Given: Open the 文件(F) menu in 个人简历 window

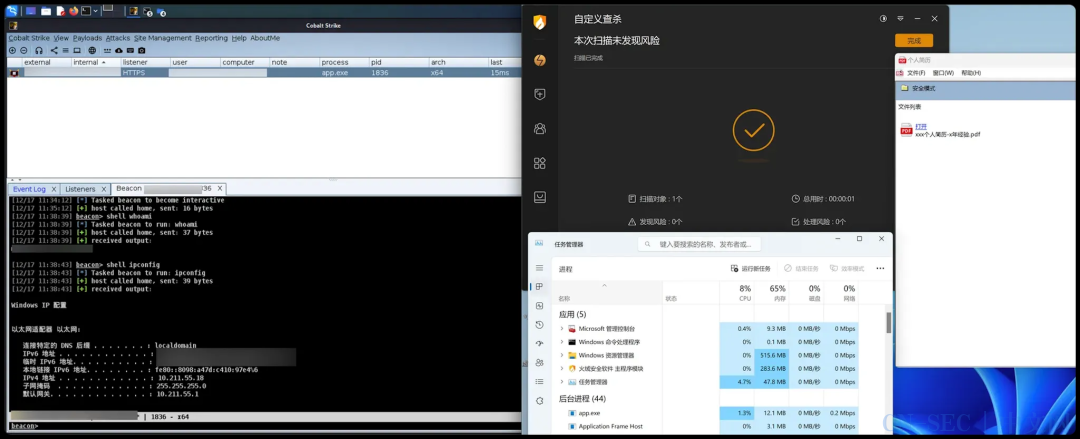Looking at the screenshot, I should point(916,73).
